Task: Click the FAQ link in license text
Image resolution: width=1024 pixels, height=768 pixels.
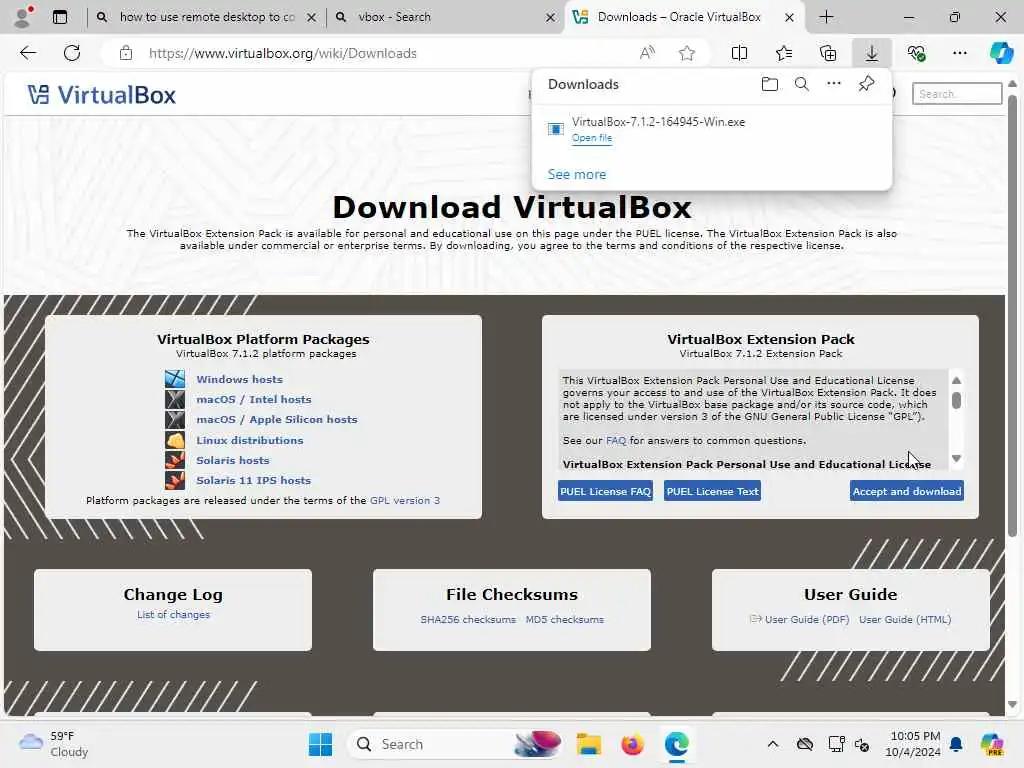Action: (616, 441)
